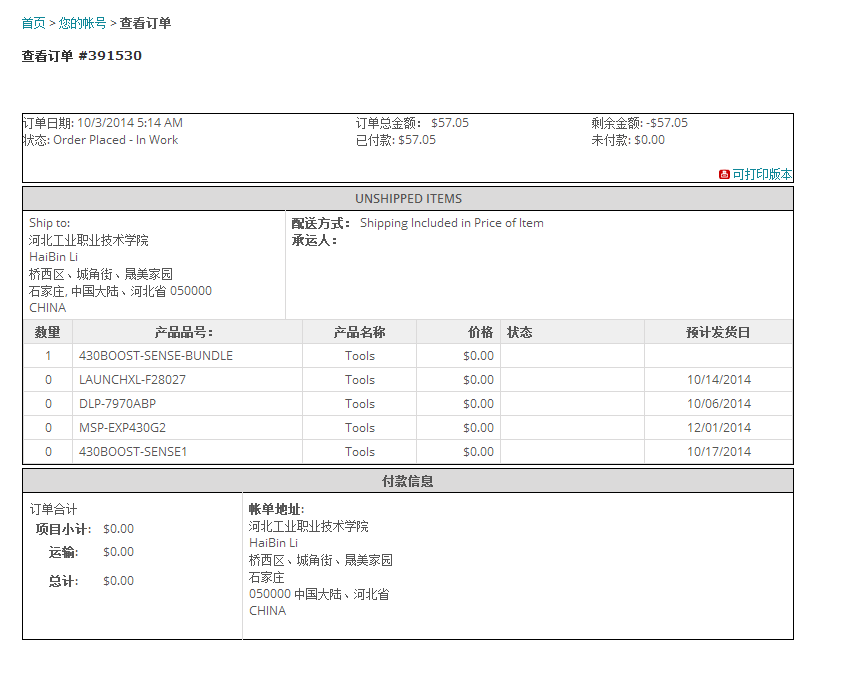
Task: Click the 价格 column header
Action: click(481, 332)
